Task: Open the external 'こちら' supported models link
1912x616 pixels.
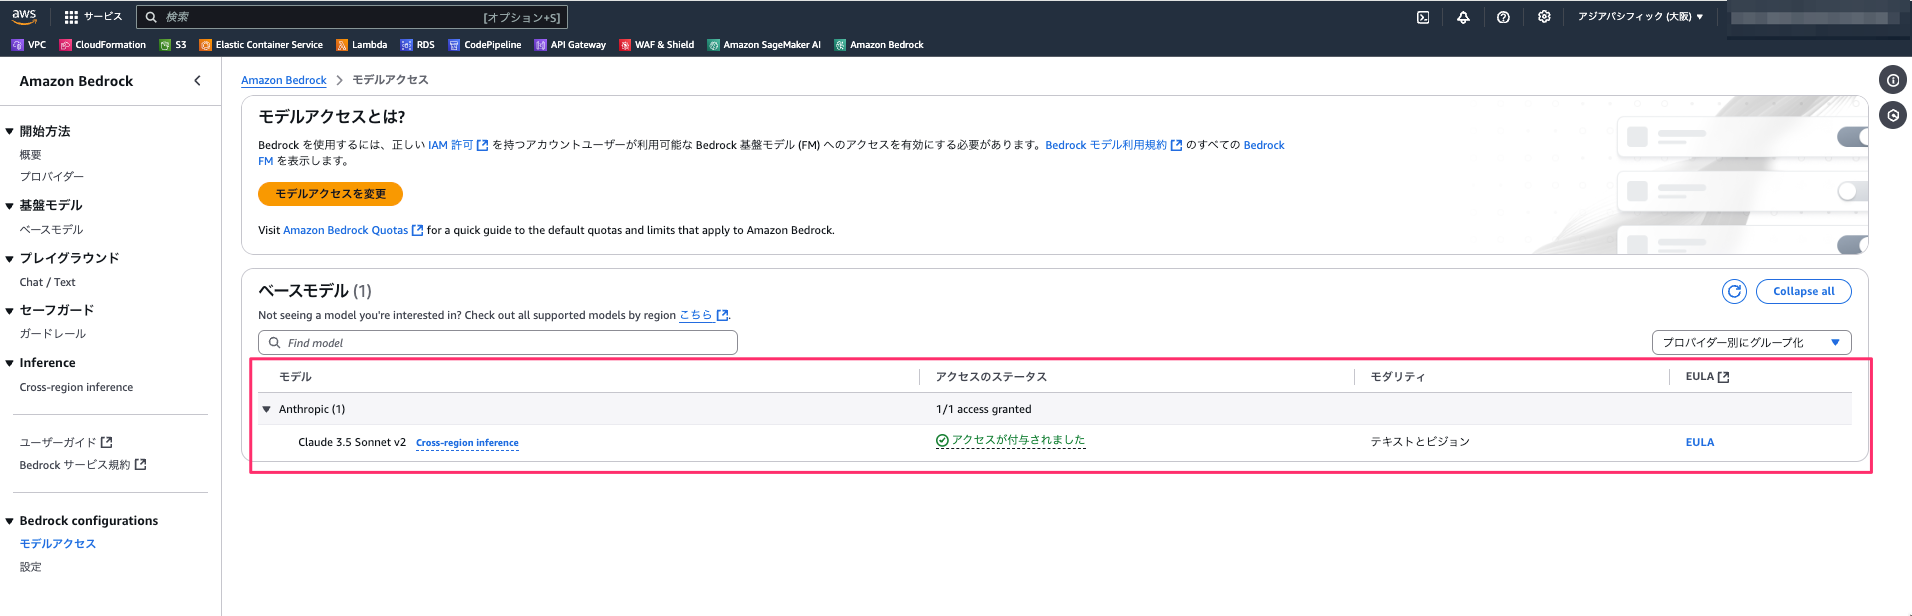Action: pyautogui.click(x=704, y=315)
